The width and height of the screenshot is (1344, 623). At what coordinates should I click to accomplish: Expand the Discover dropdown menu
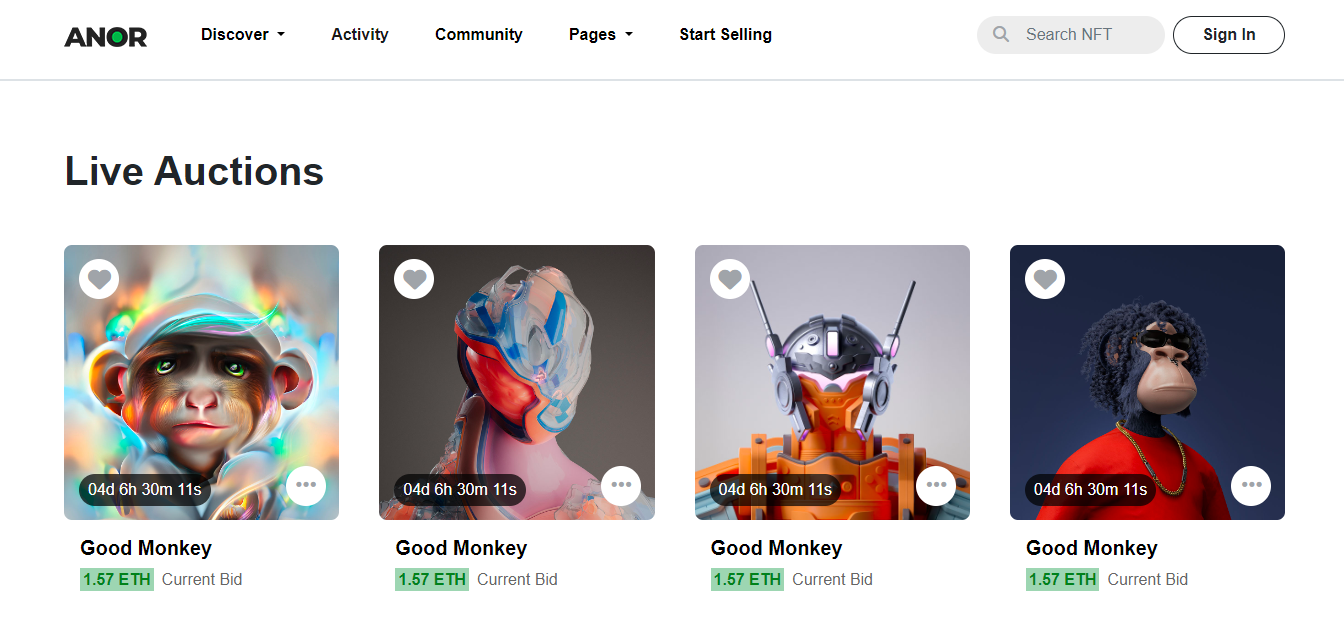click(243, 34)
